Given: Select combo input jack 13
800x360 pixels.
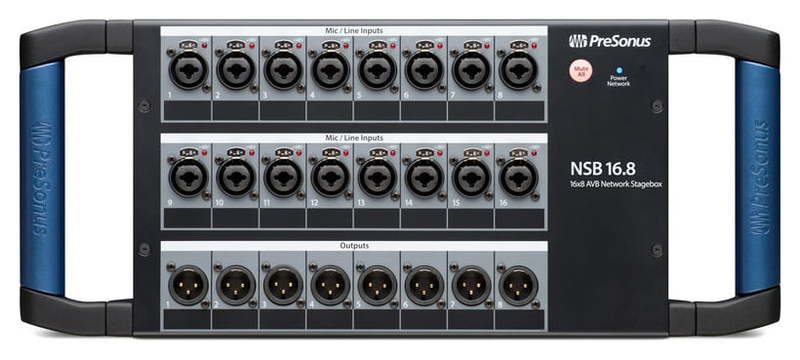Looking at the screenshot, I should 378,178.
